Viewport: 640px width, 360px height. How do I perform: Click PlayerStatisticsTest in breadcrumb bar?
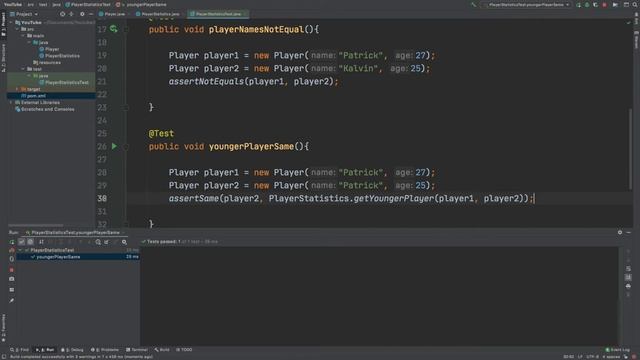coord(88,4)
